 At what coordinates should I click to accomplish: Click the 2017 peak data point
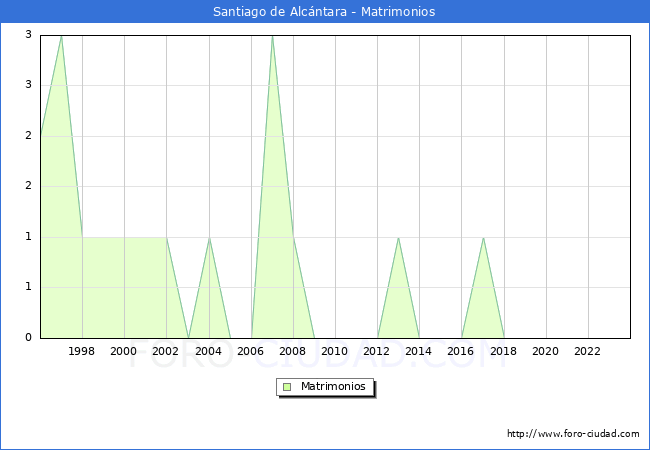(483, 238)
